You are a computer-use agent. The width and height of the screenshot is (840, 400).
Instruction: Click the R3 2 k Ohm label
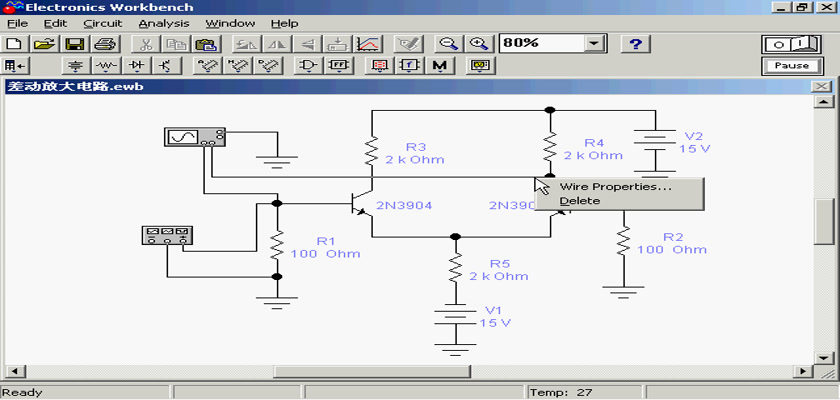tap(415, 153)
